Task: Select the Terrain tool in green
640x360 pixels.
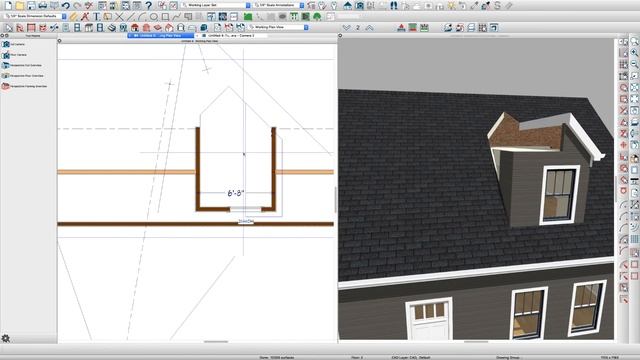Action: [248, 17]
